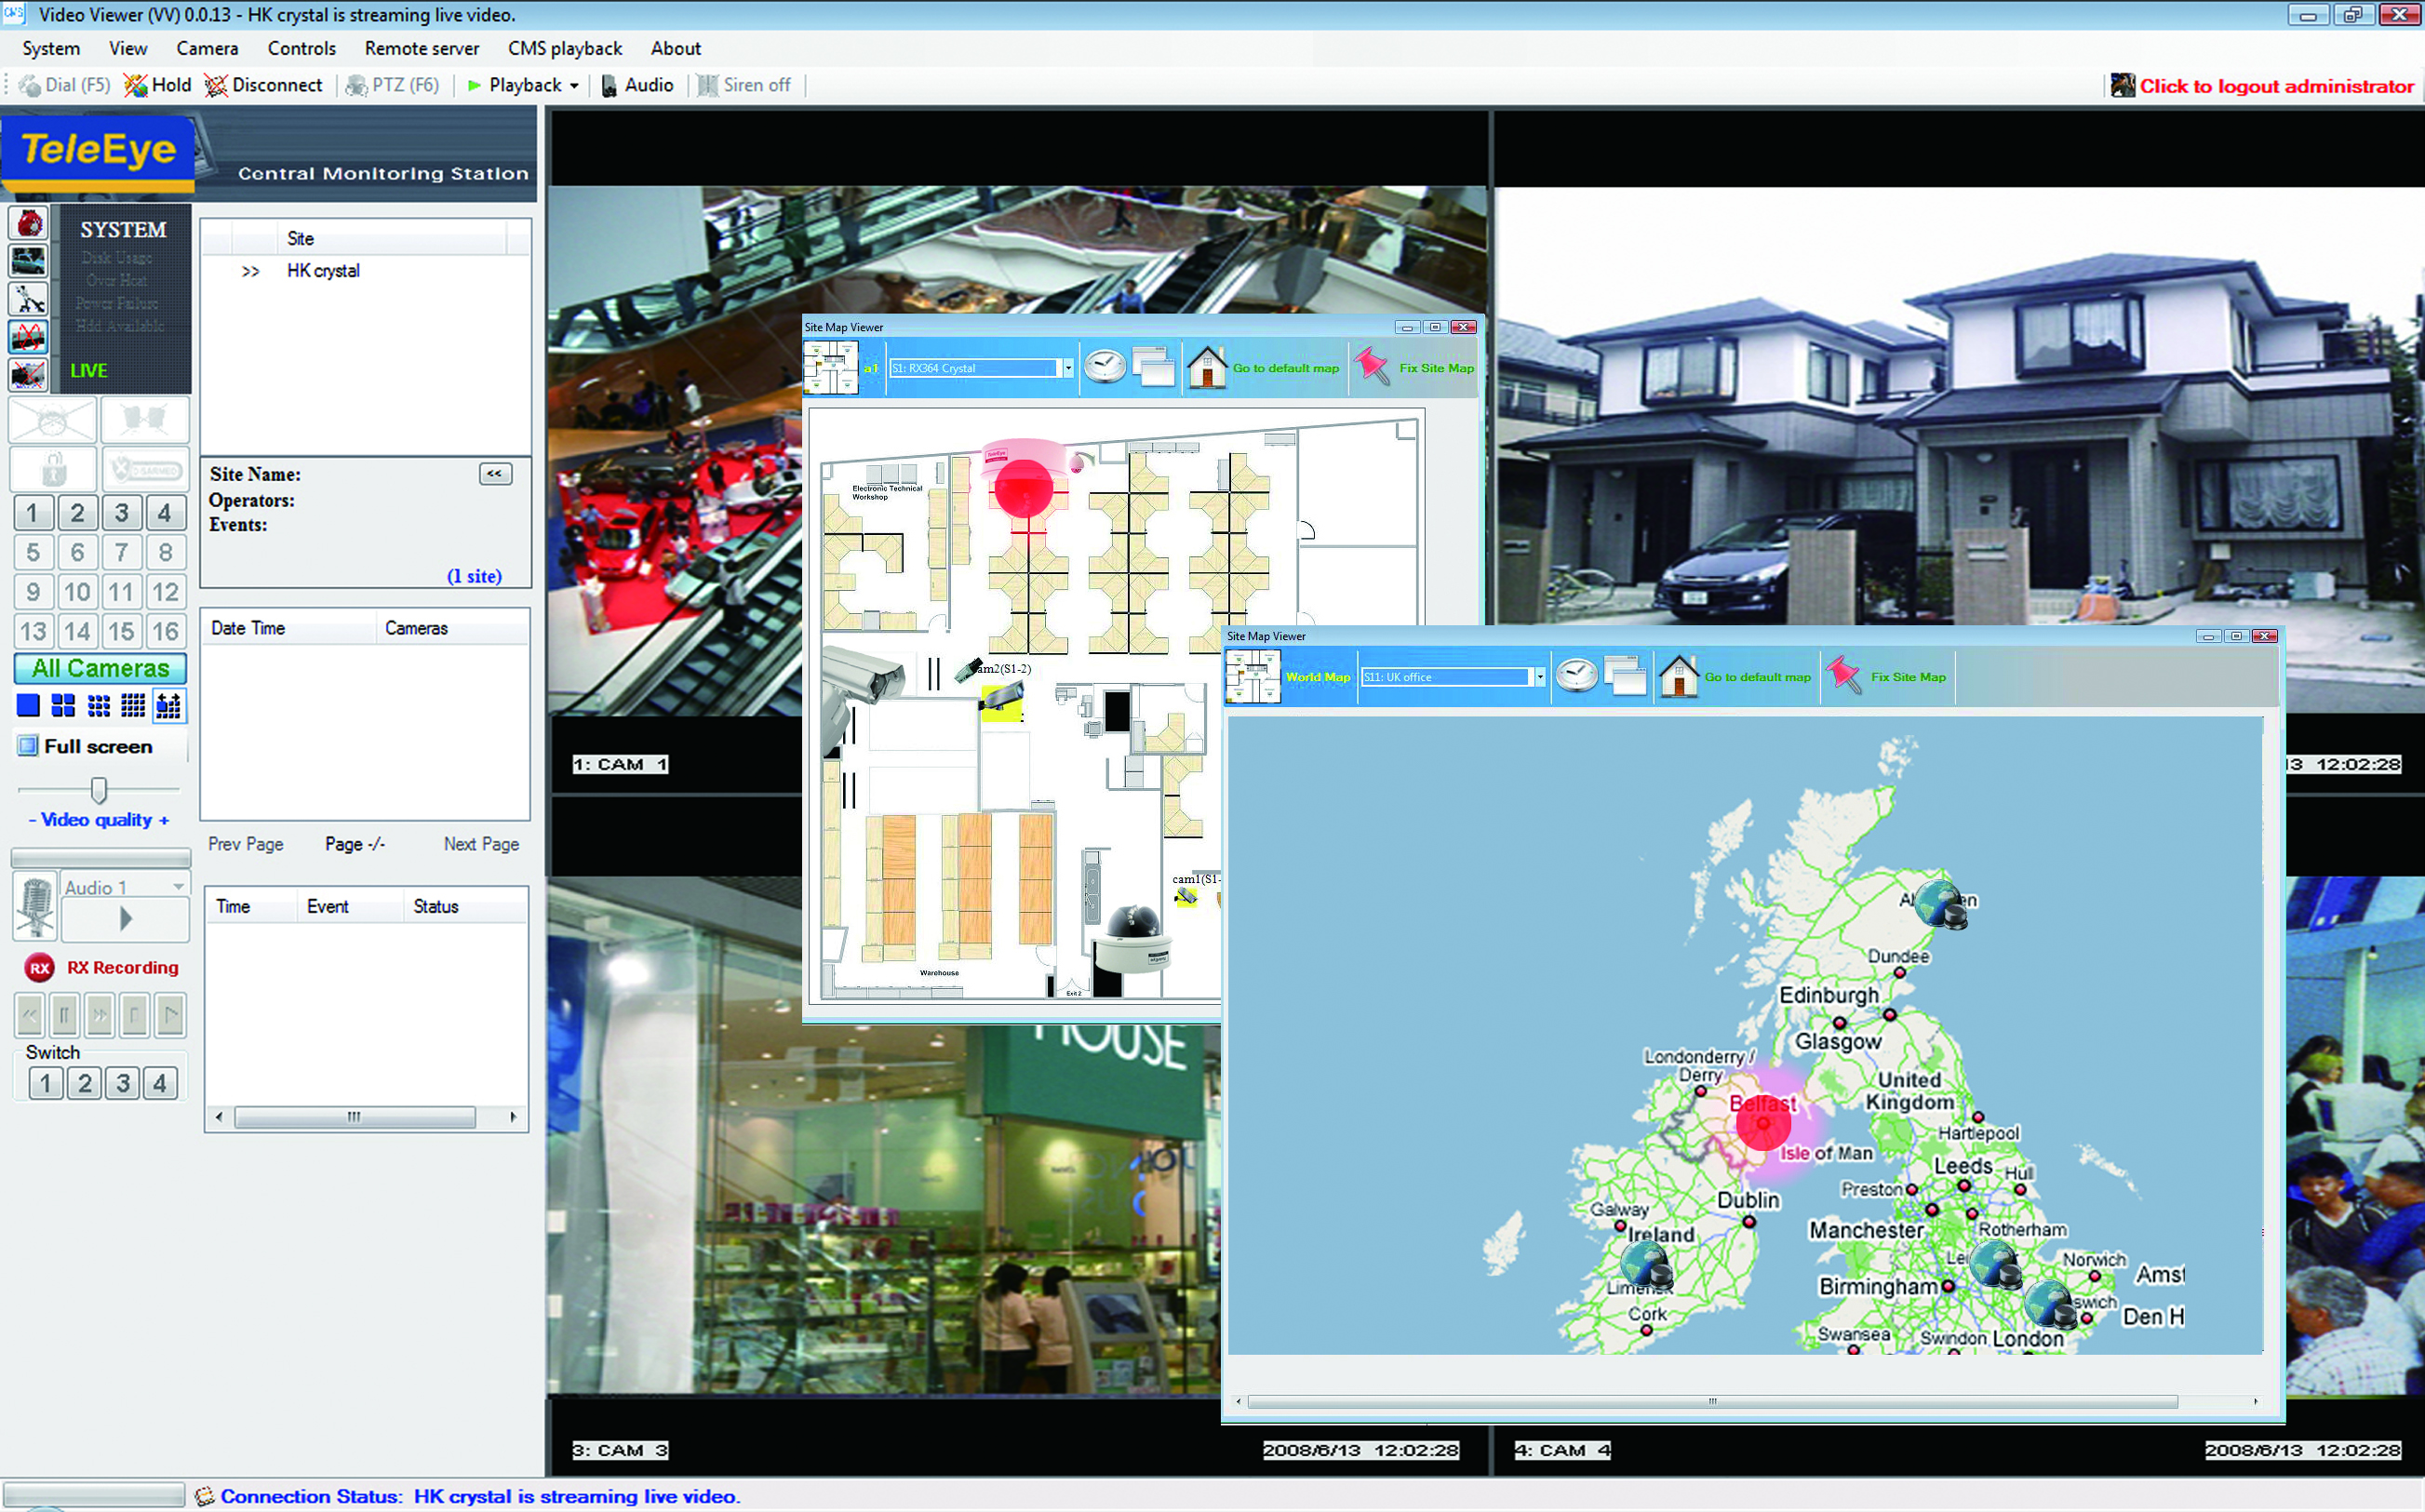Click the car video sidebar icon
The height and width of the screenshot is (1512, 2425).
[x=28, y=261]
